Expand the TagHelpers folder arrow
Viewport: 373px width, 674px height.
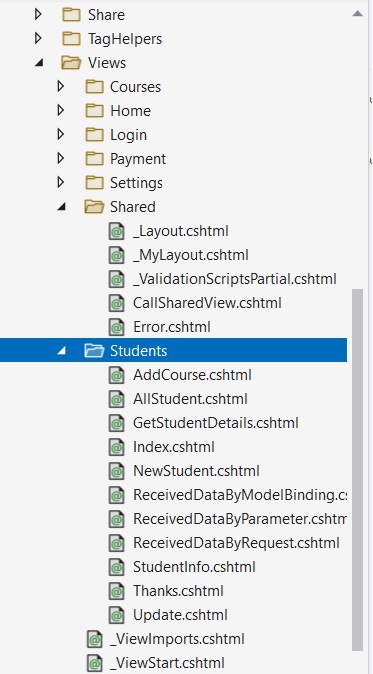[38, 39]
